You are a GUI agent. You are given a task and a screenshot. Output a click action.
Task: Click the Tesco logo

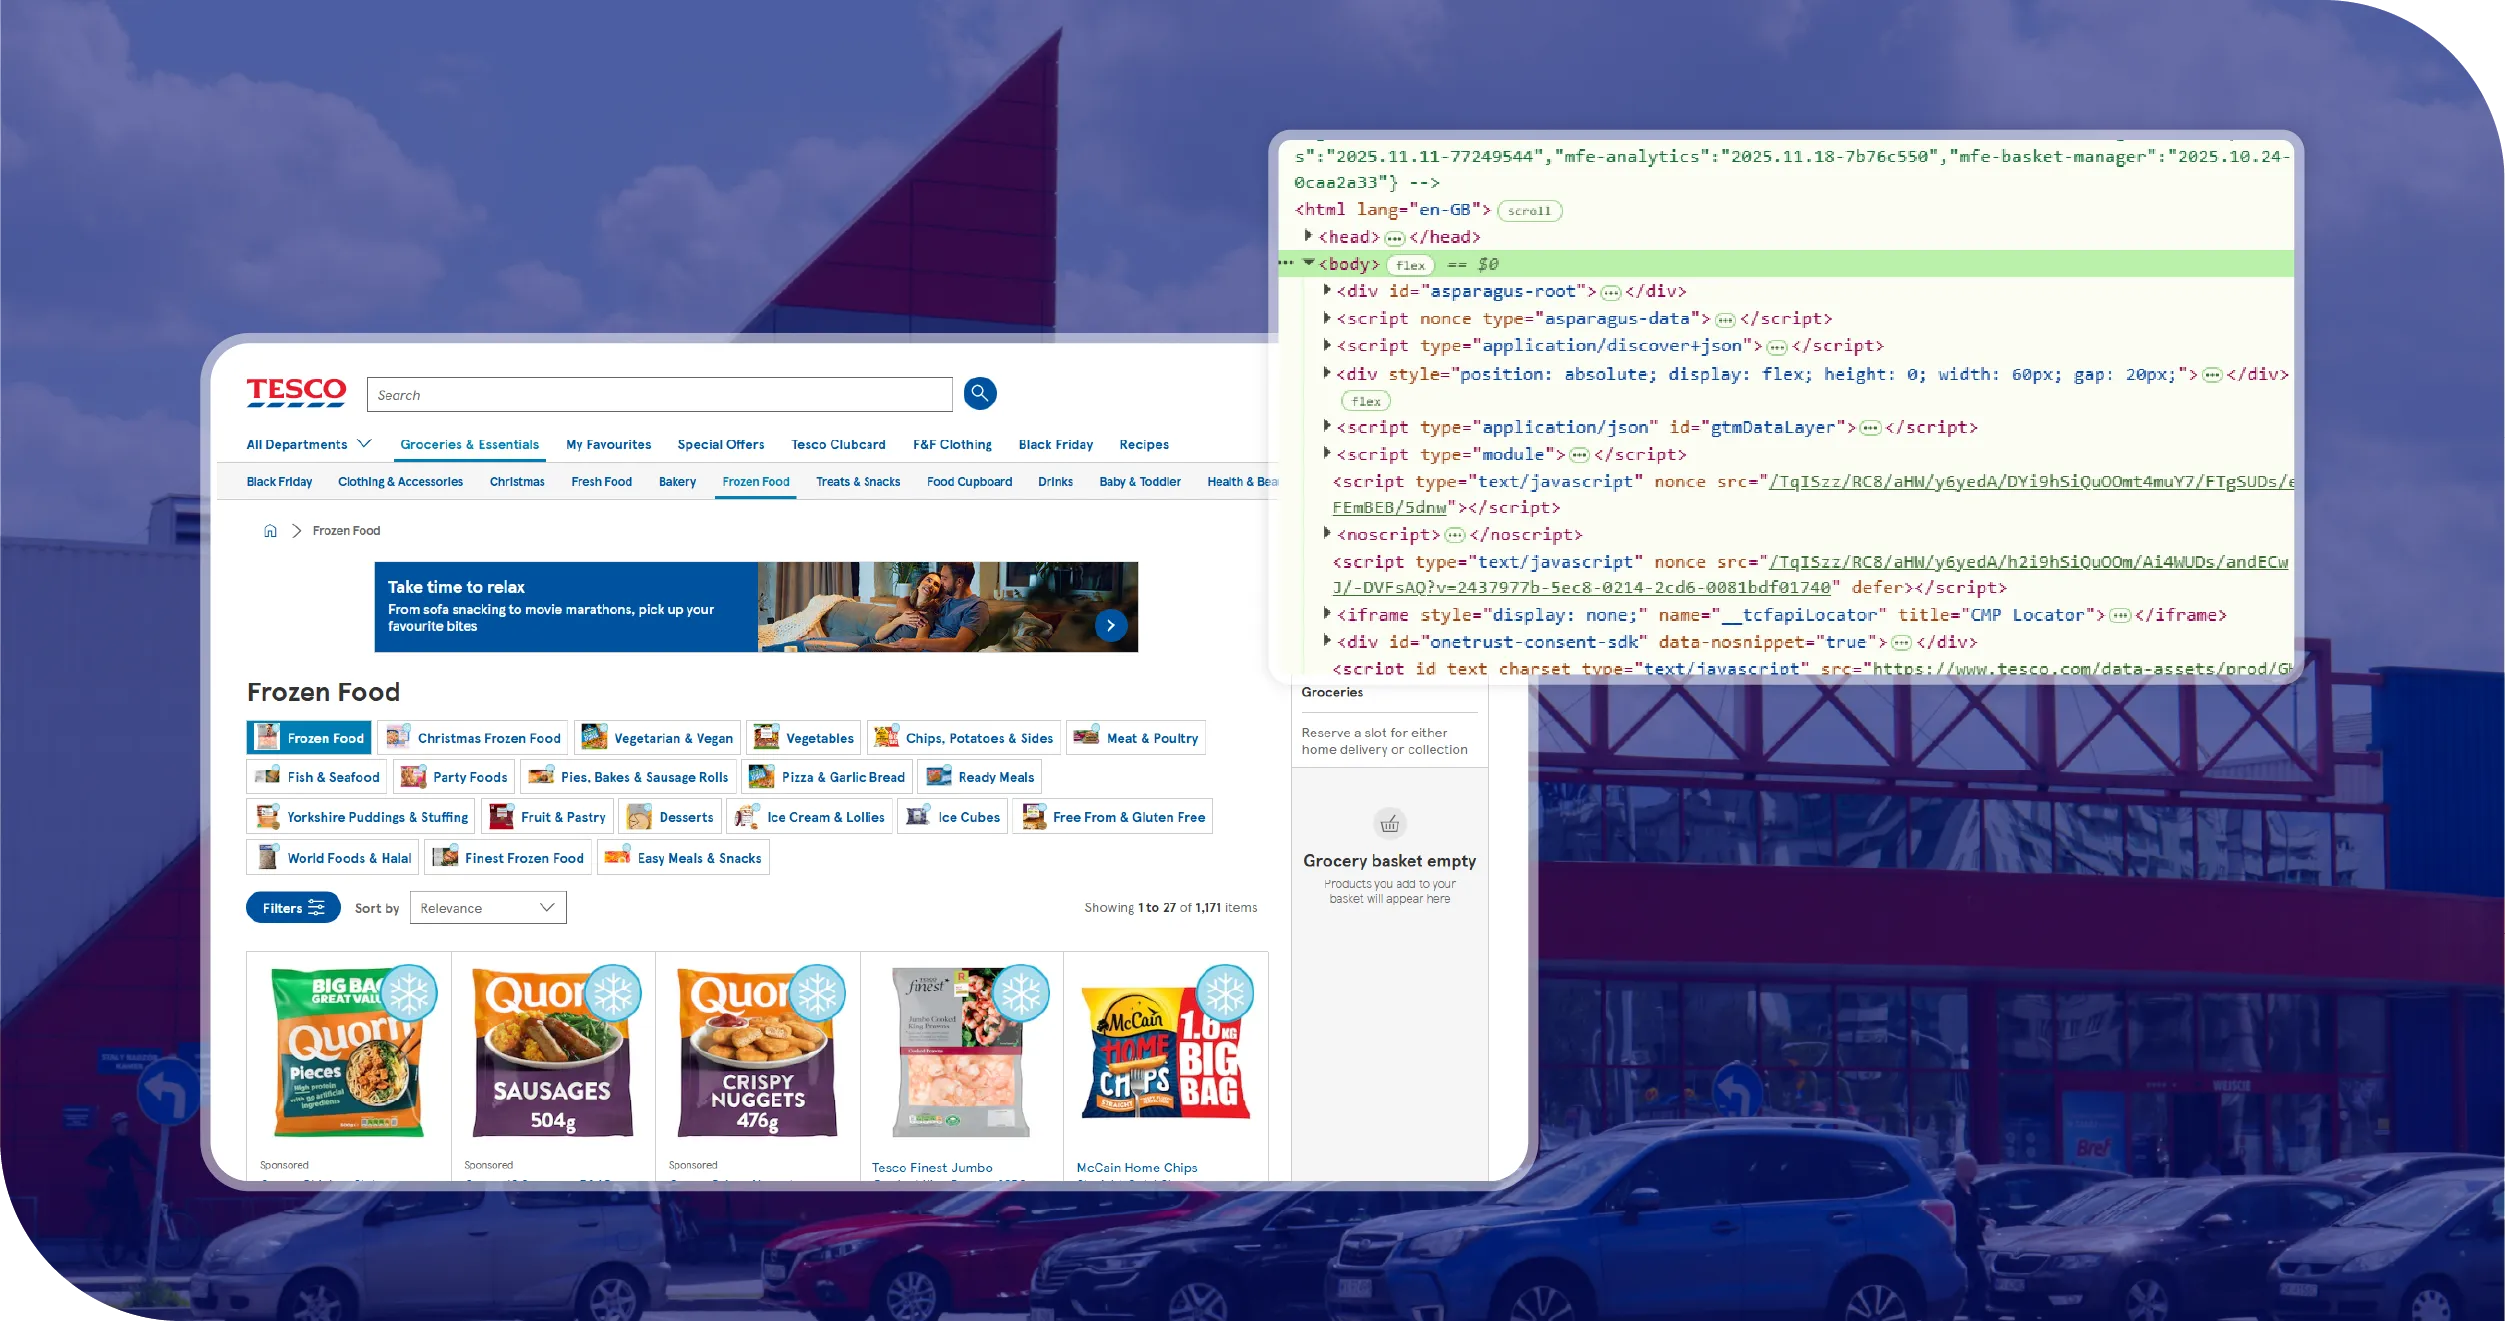[x=296, y=392]
